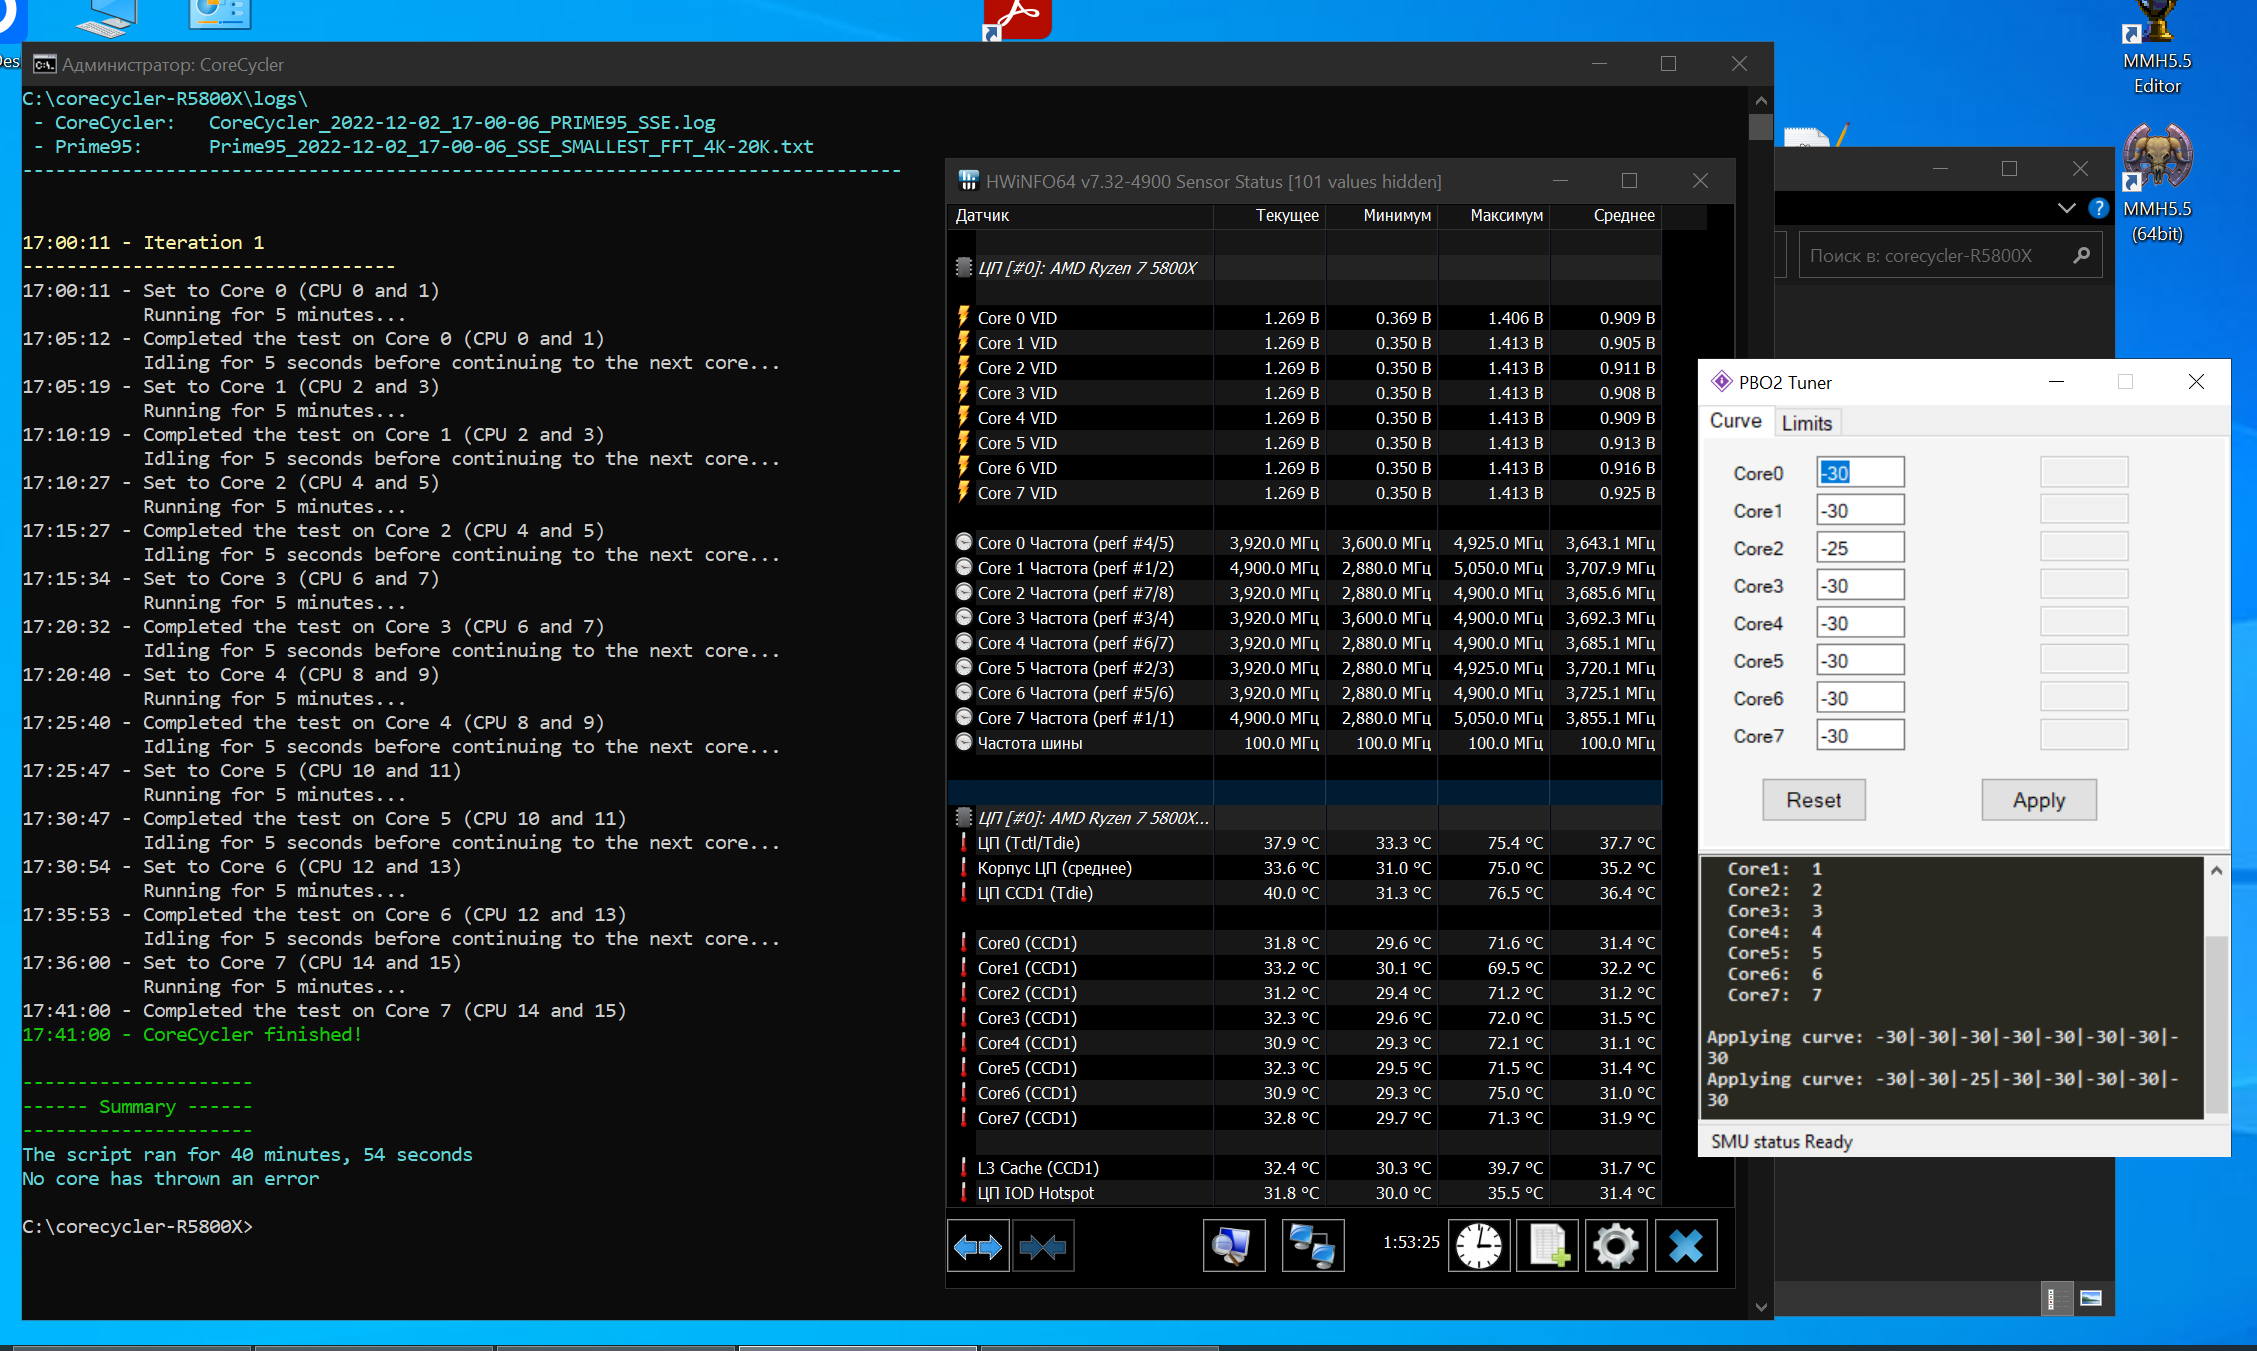Expand the chevron next to help icon
Screen dimensions: 2257x1351
[2066, 208]
